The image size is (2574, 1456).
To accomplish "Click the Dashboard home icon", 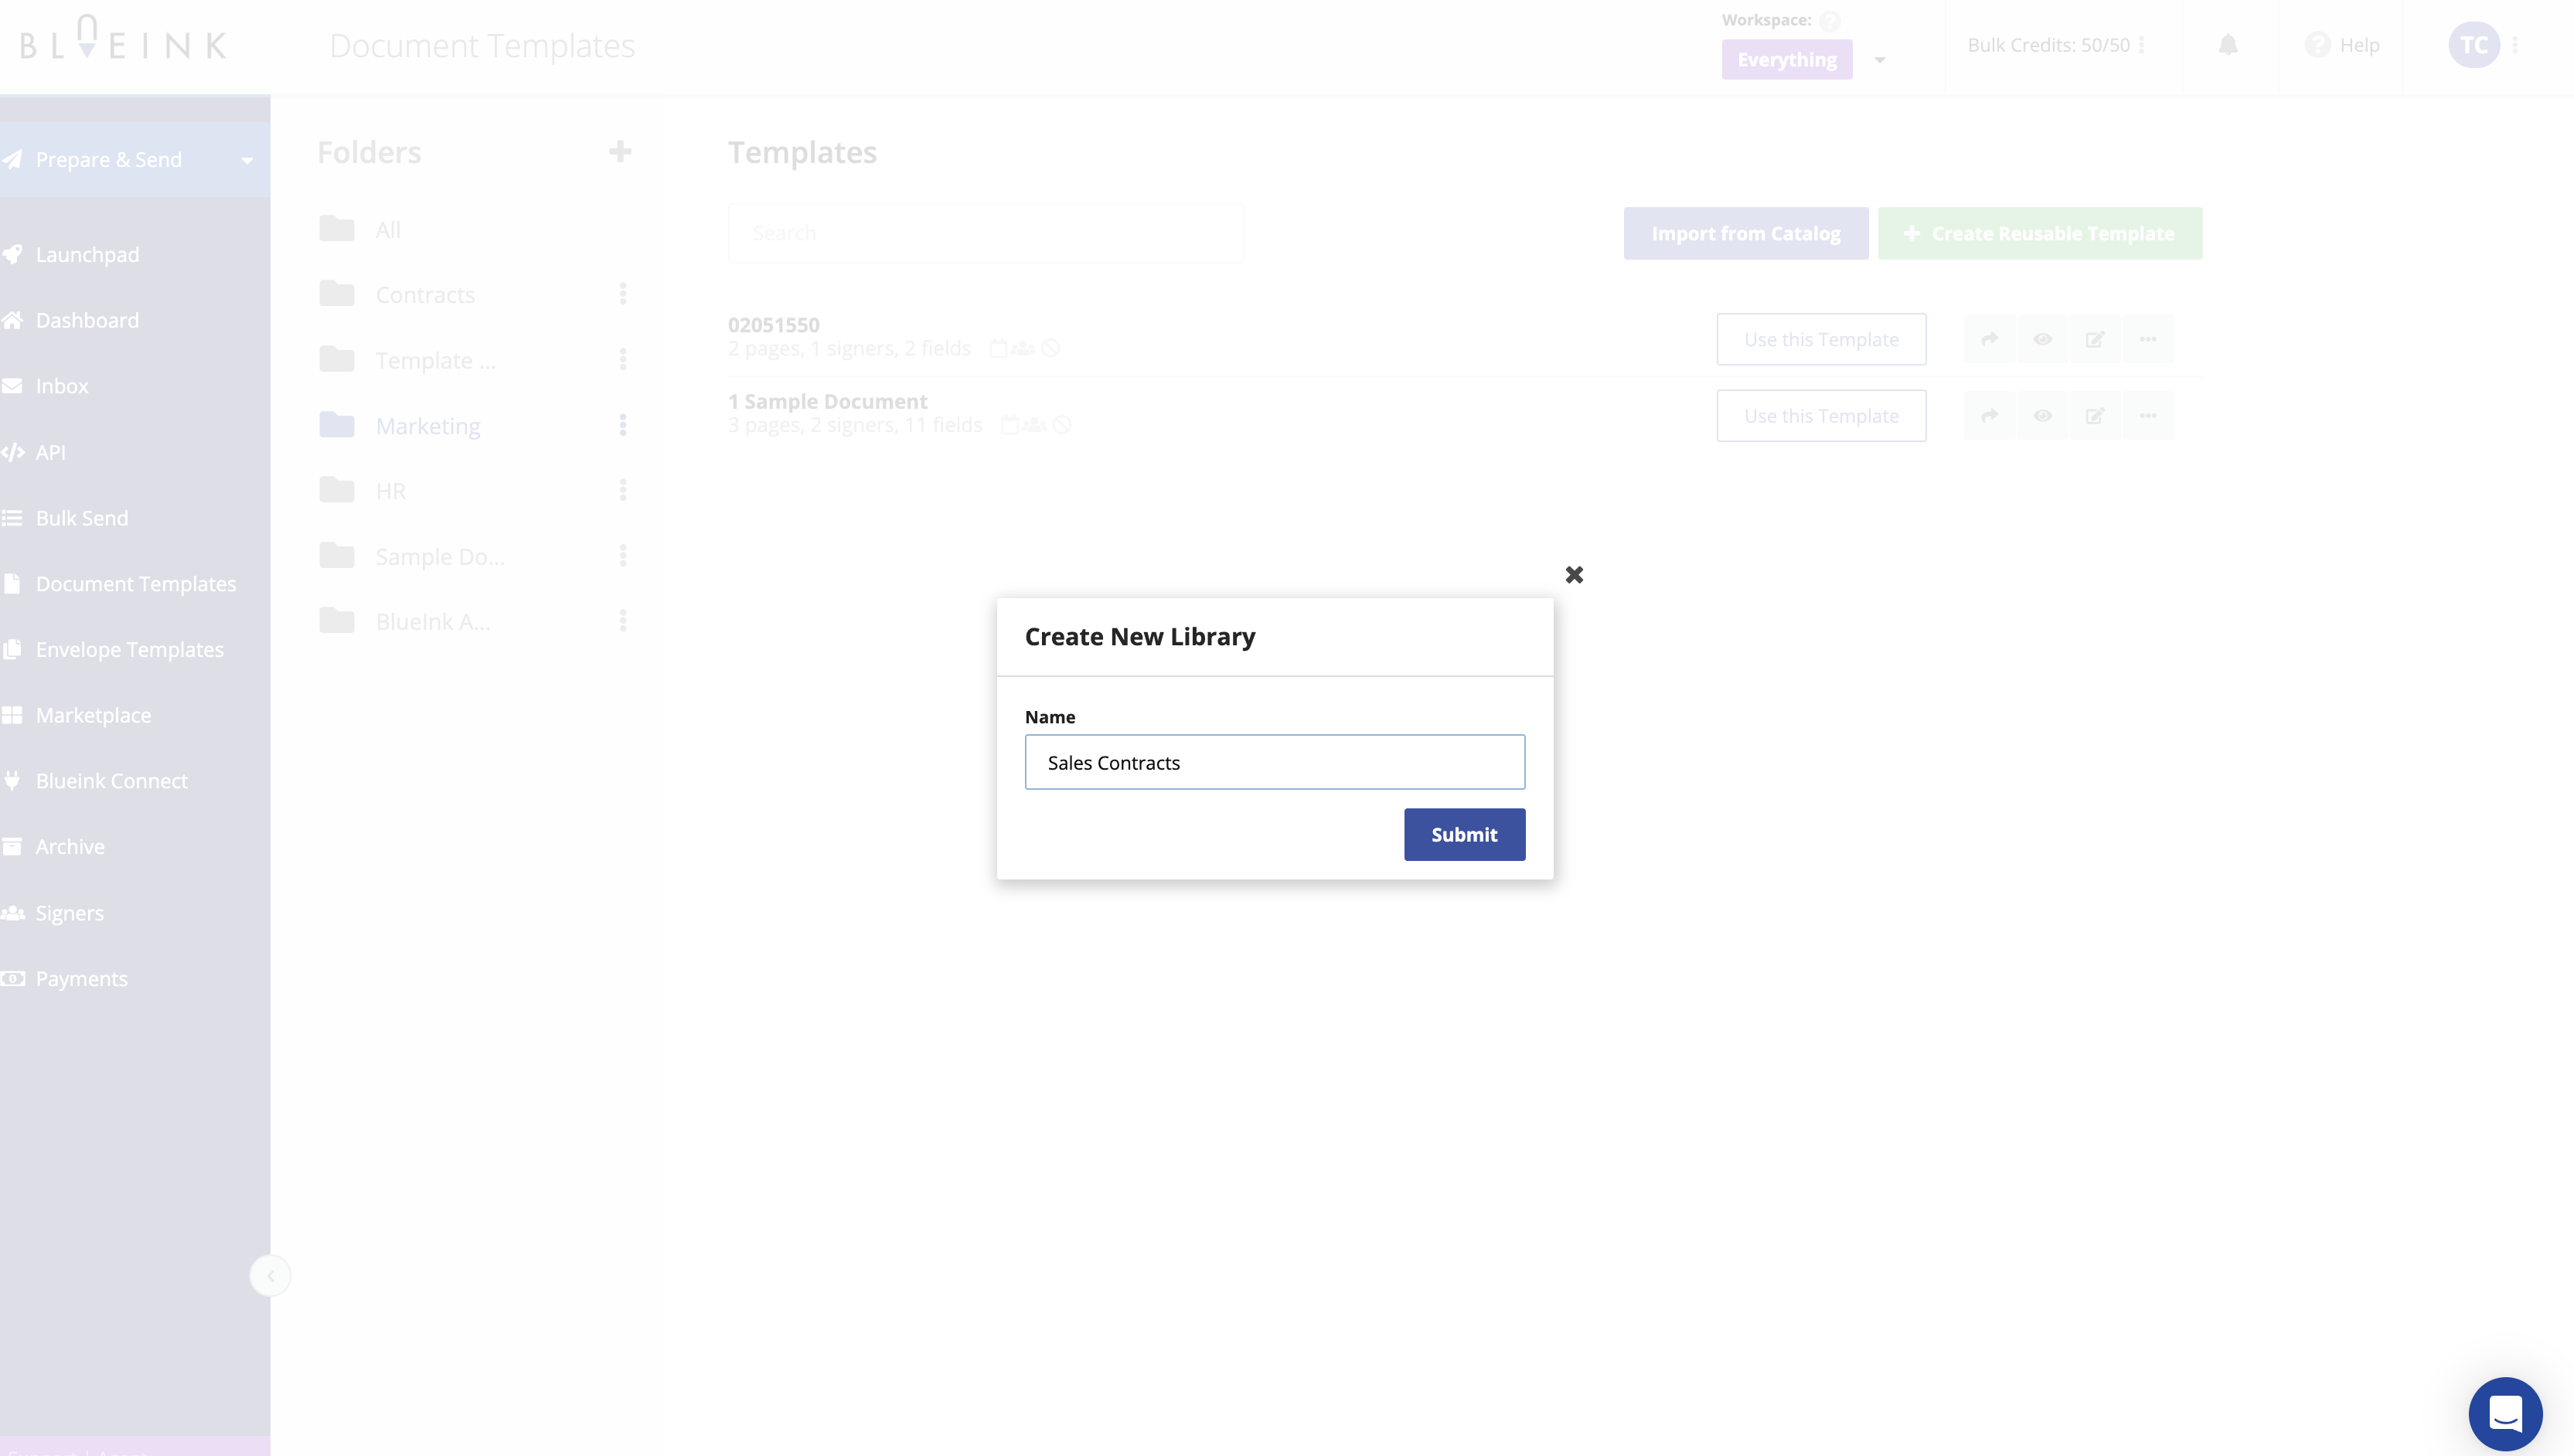I will pos(12,320).
